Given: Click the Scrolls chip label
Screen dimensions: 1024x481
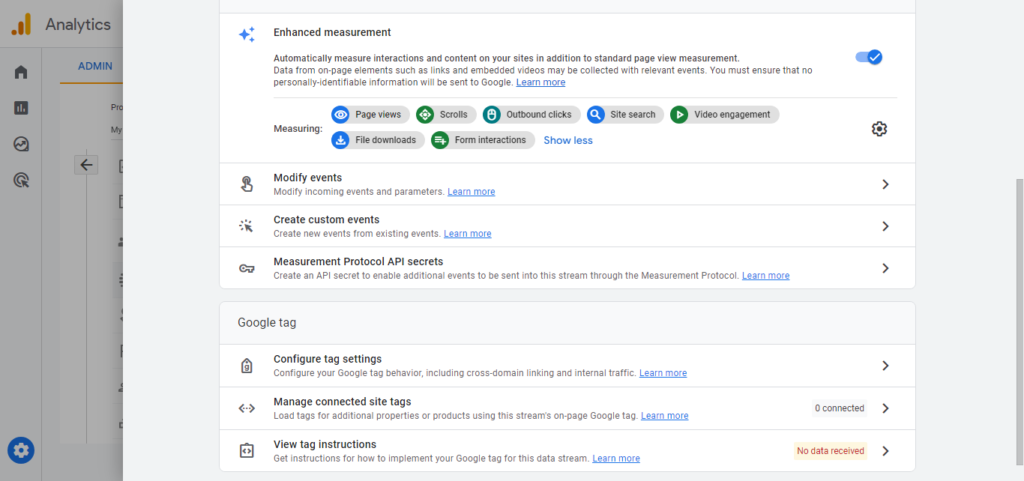Looking at the screenshot, I should pos(454,115).
